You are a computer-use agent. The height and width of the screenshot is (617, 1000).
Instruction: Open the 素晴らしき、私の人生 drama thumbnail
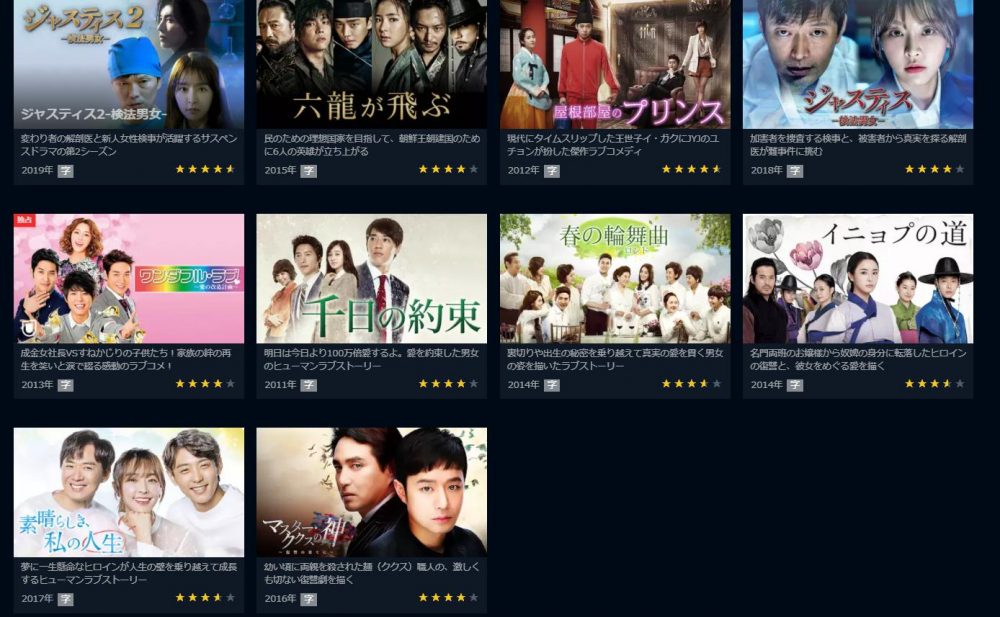click(129, 493)
